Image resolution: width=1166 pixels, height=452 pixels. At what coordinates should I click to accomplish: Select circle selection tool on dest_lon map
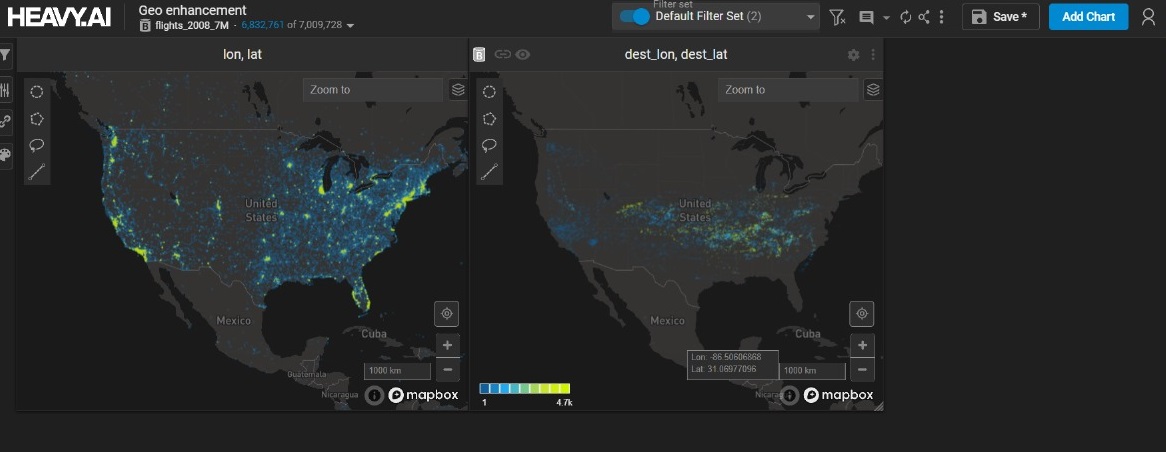tap(489, 91)
